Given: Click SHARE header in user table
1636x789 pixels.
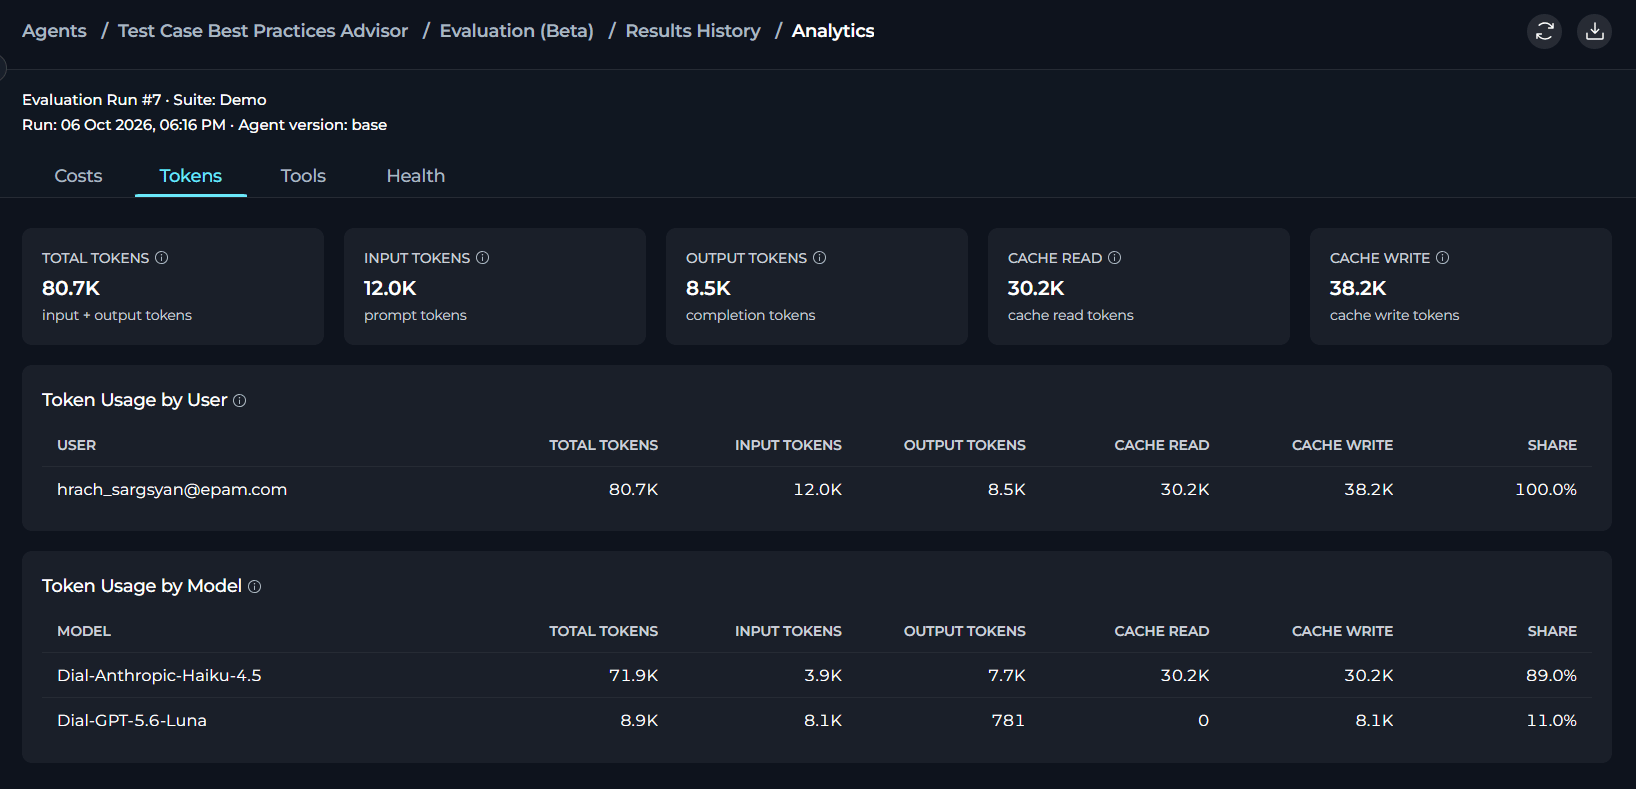Looking at the screenshot, I should point(1552,445).
